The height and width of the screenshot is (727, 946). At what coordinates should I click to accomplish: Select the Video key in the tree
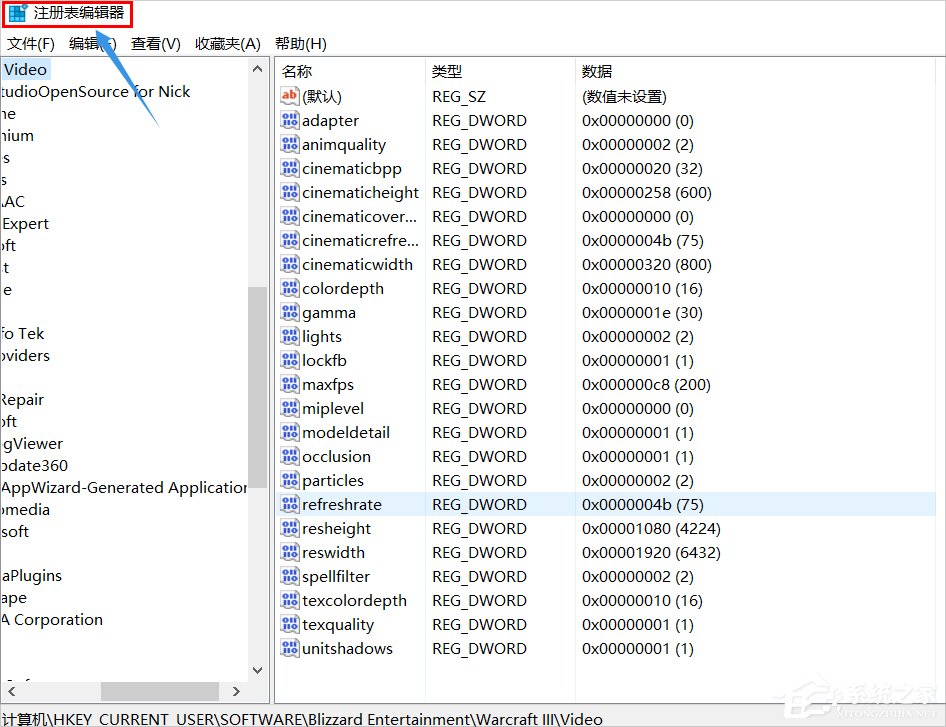25,69
